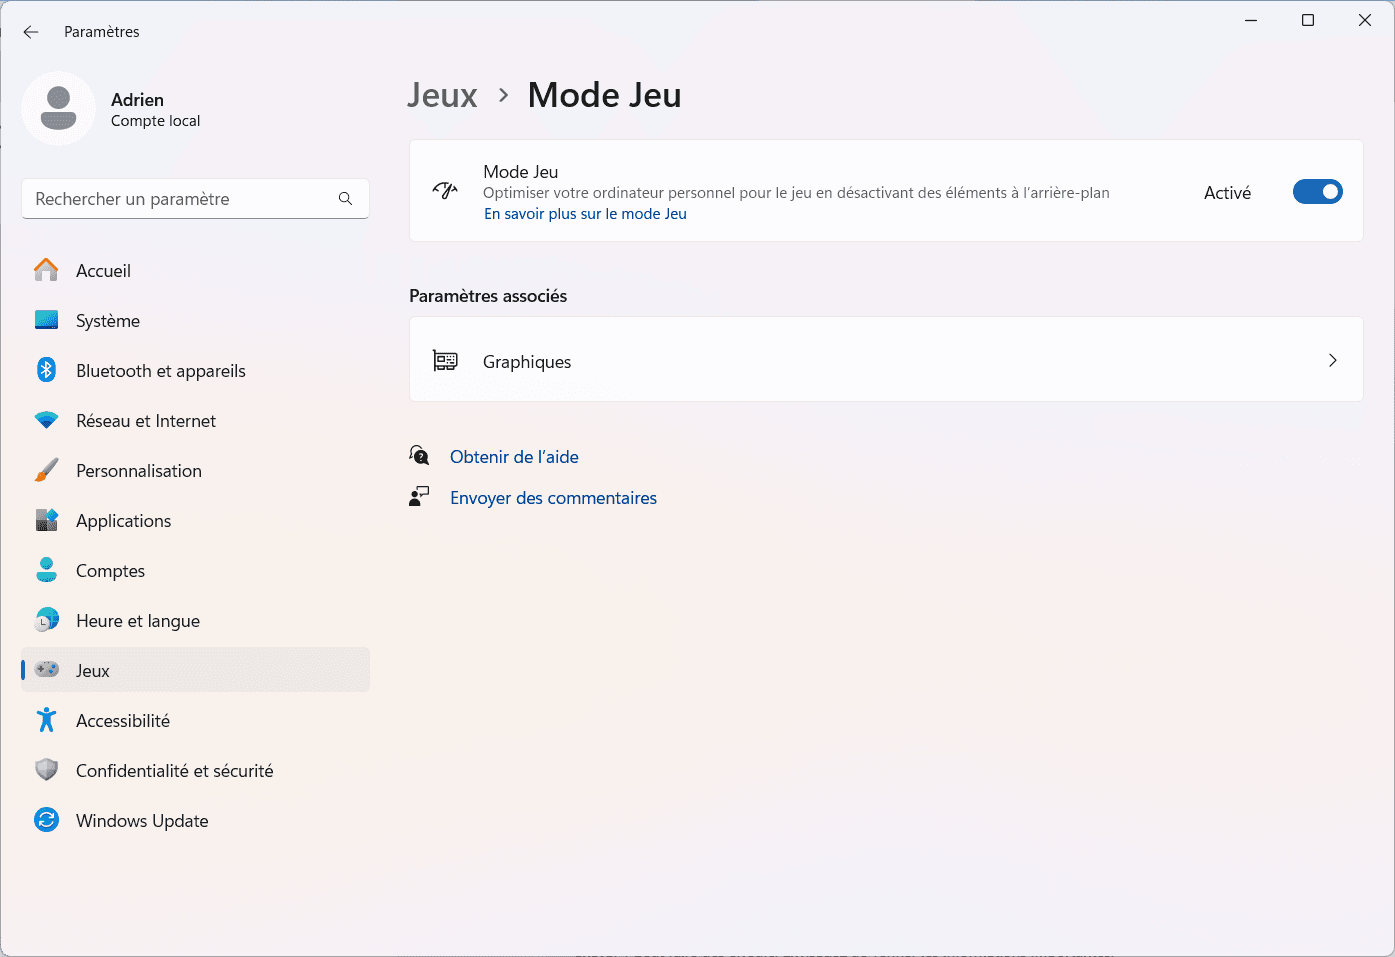Select Réseau et Internet
This screenshot has height=957, width=1395.
tap(195, 421)
